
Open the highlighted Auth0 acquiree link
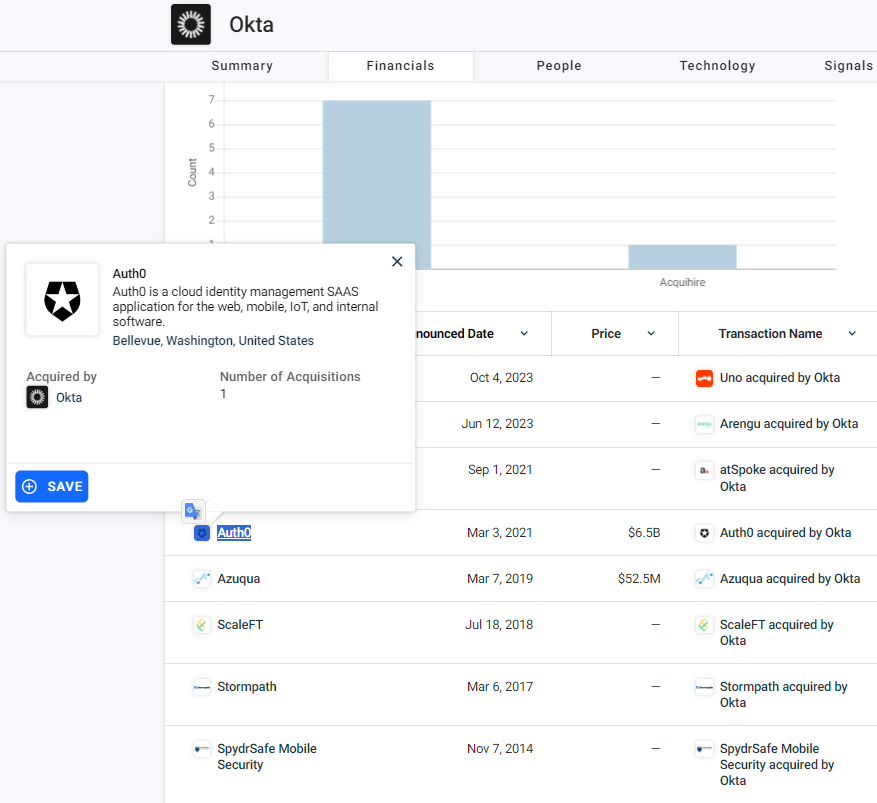(234, 532)
